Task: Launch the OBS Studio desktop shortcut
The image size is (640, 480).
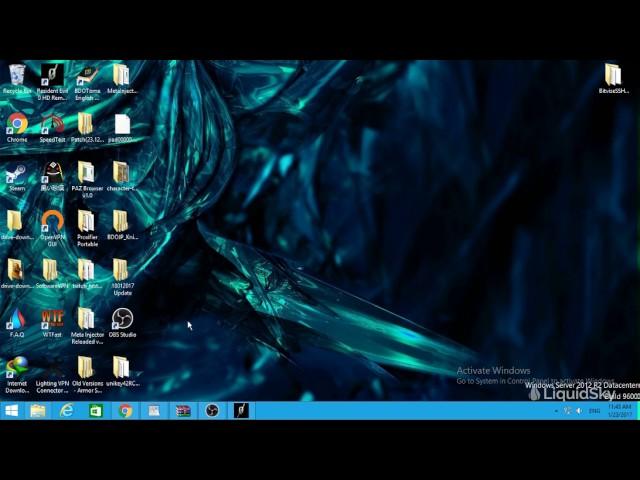Action: coord(122,323)
